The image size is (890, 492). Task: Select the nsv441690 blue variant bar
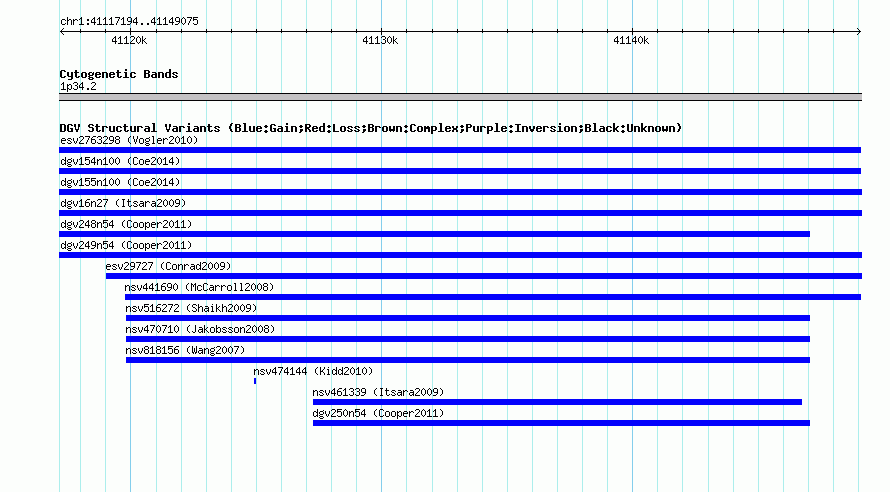pos(493,297)
